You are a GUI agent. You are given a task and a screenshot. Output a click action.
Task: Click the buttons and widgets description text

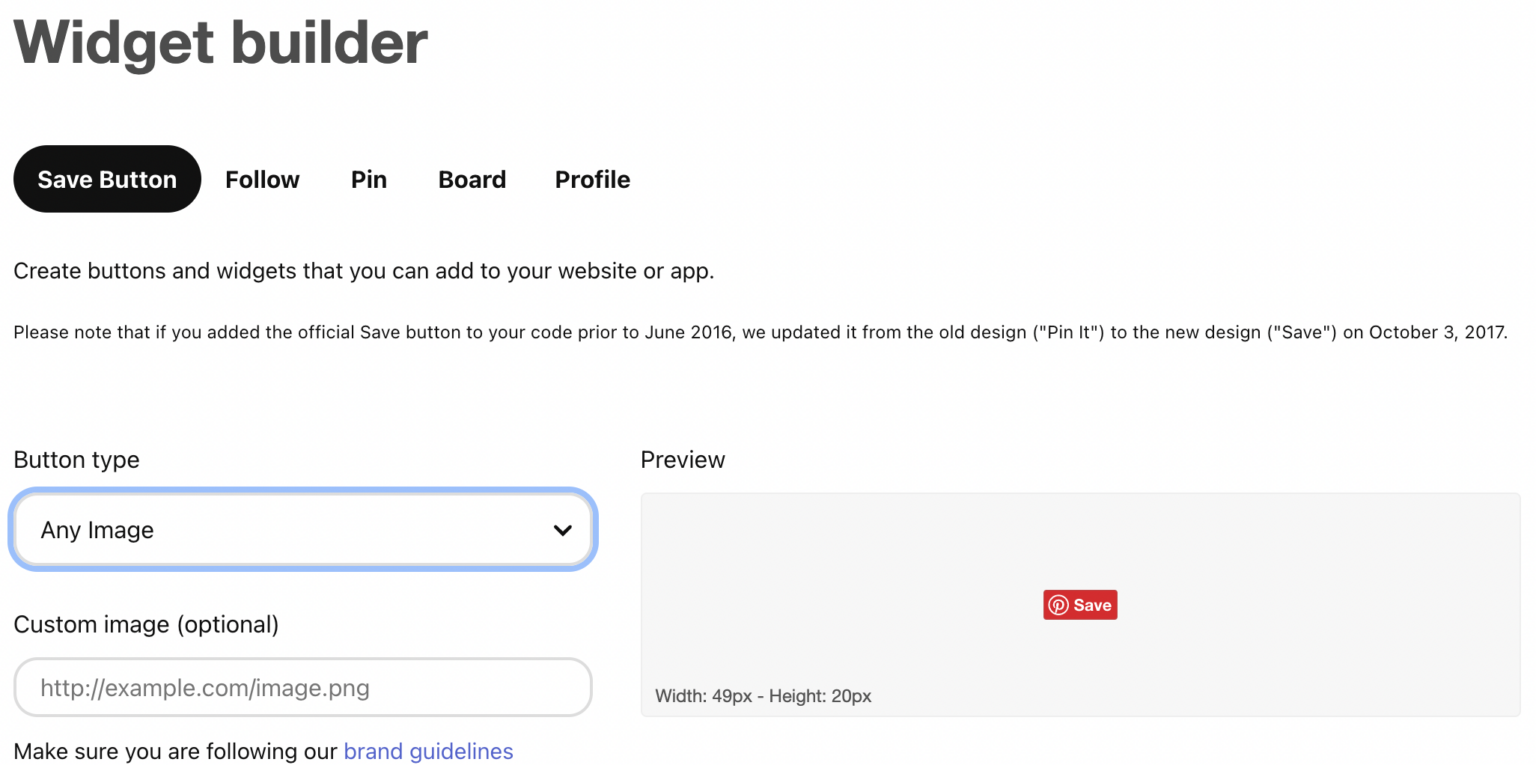(364, 270)
